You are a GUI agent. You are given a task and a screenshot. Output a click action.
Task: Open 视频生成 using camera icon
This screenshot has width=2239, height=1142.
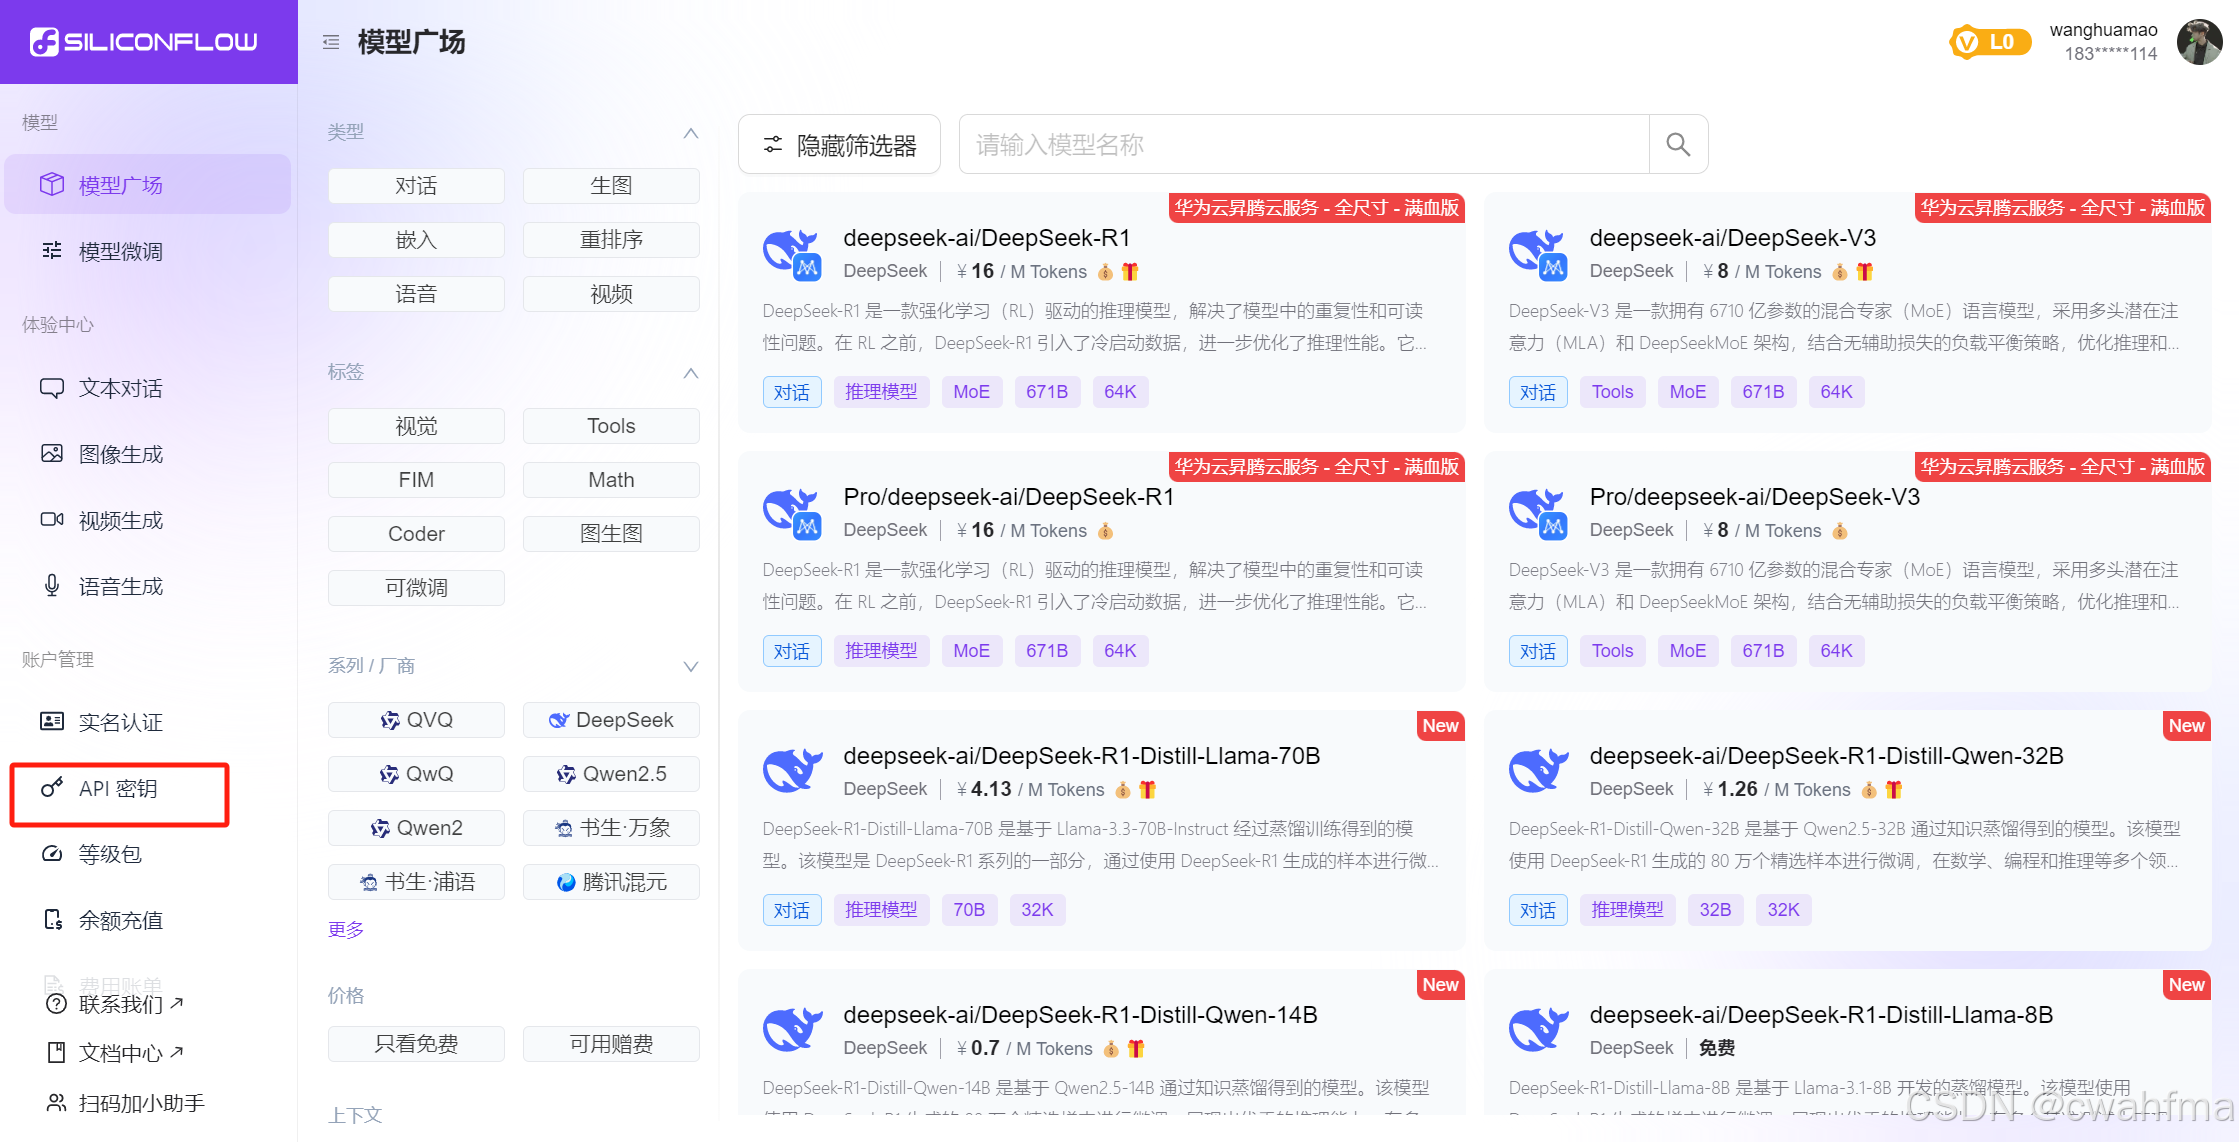tap(52, 519)
